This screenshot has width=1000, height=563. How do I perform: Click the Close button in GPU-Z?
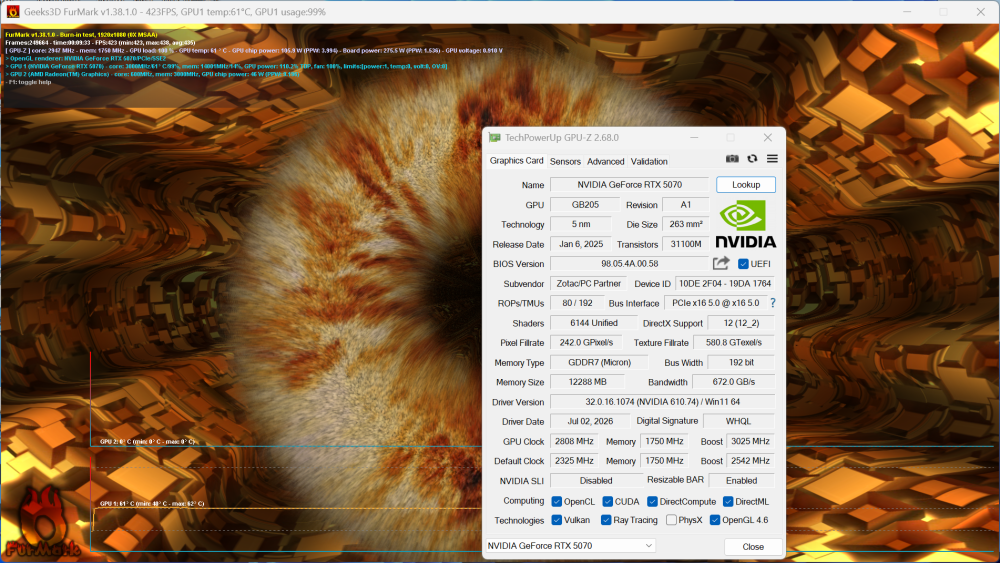[753, 546]
